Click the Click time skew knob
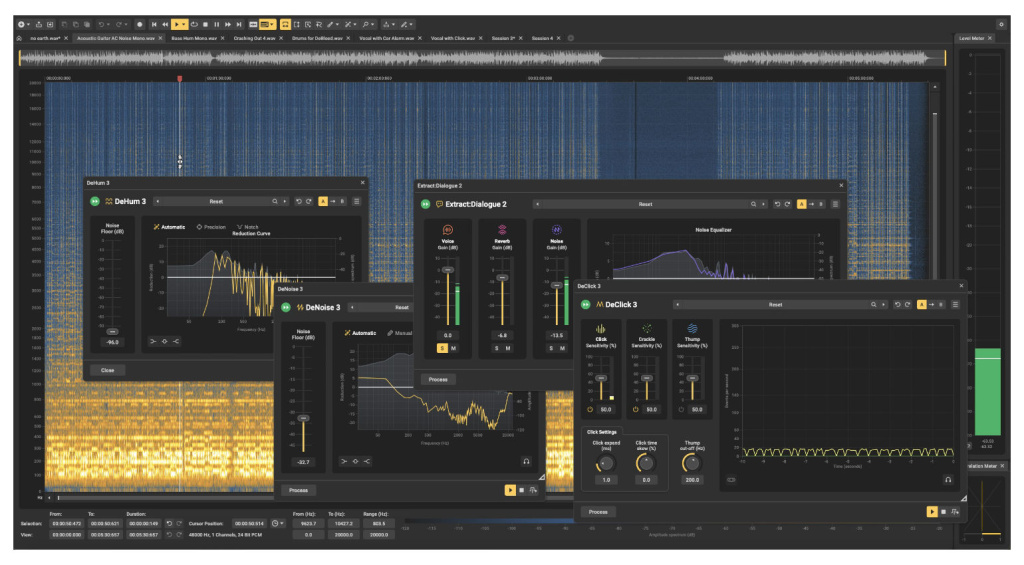The image size is (1024, 565). coord(645,463)
